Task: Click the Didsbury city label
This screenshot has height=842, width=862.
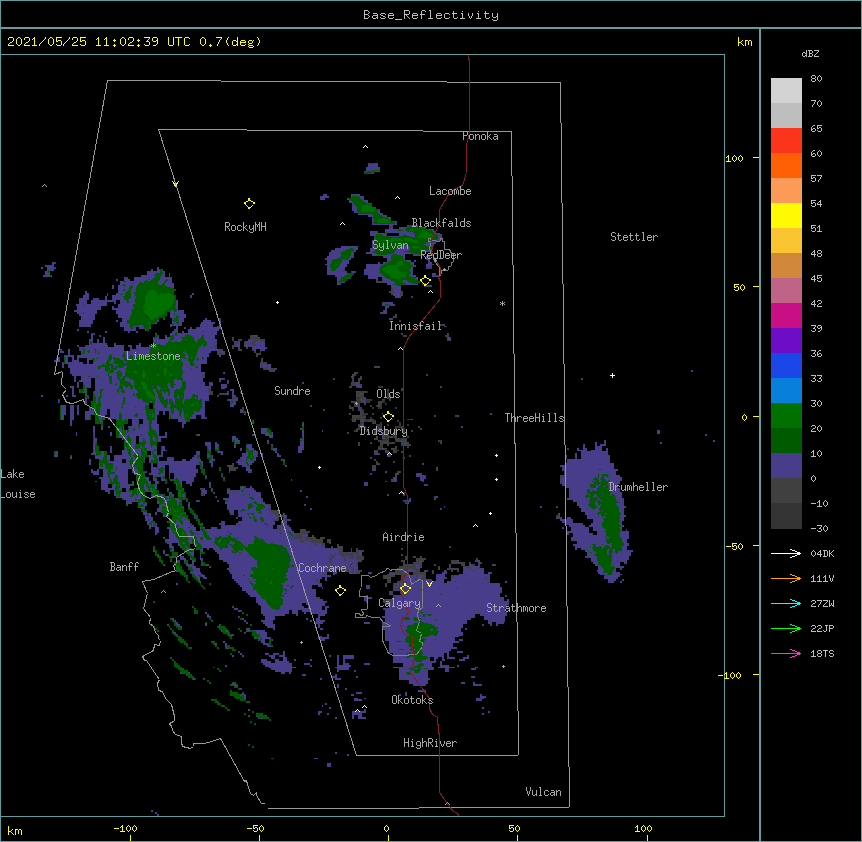Action: (384, 431)
